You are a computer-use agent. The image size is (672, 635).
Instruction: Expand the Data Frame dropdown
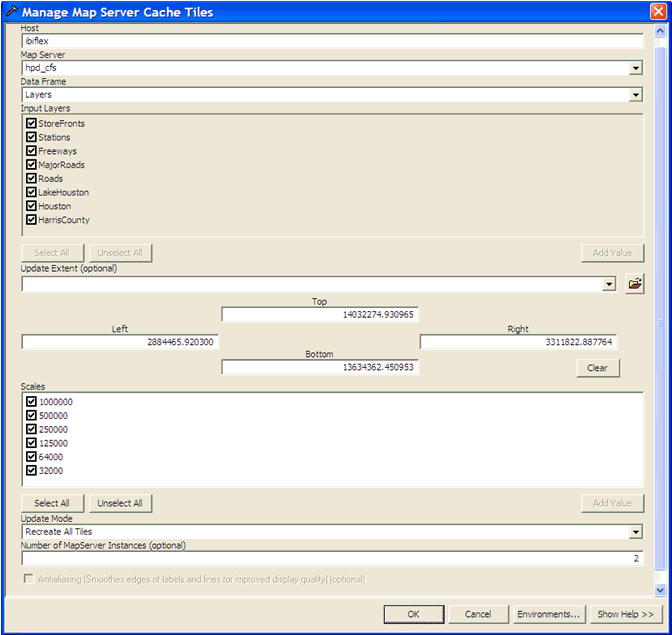tap(635, 95)
